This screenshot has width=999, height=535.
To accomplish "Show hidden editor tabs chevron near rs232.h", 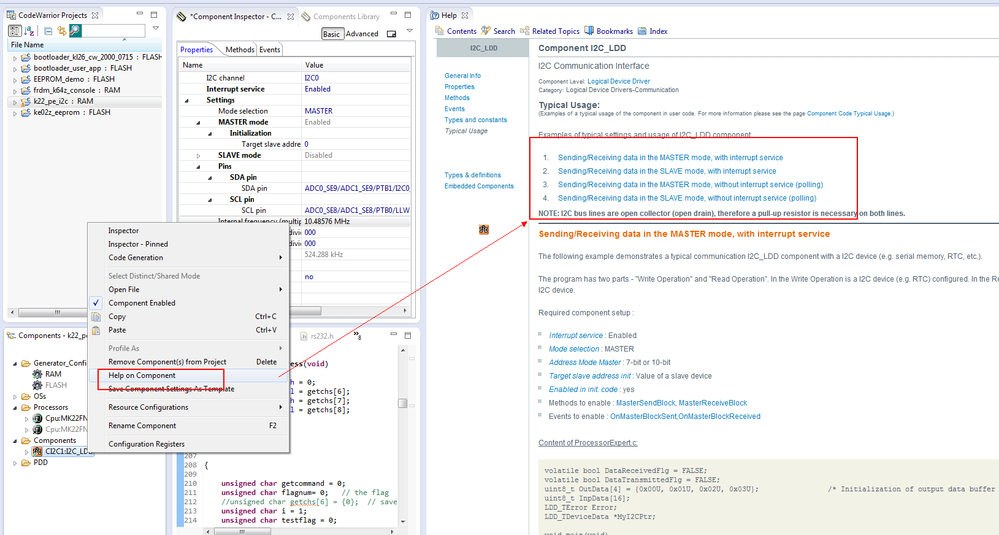I will point(357,336).
